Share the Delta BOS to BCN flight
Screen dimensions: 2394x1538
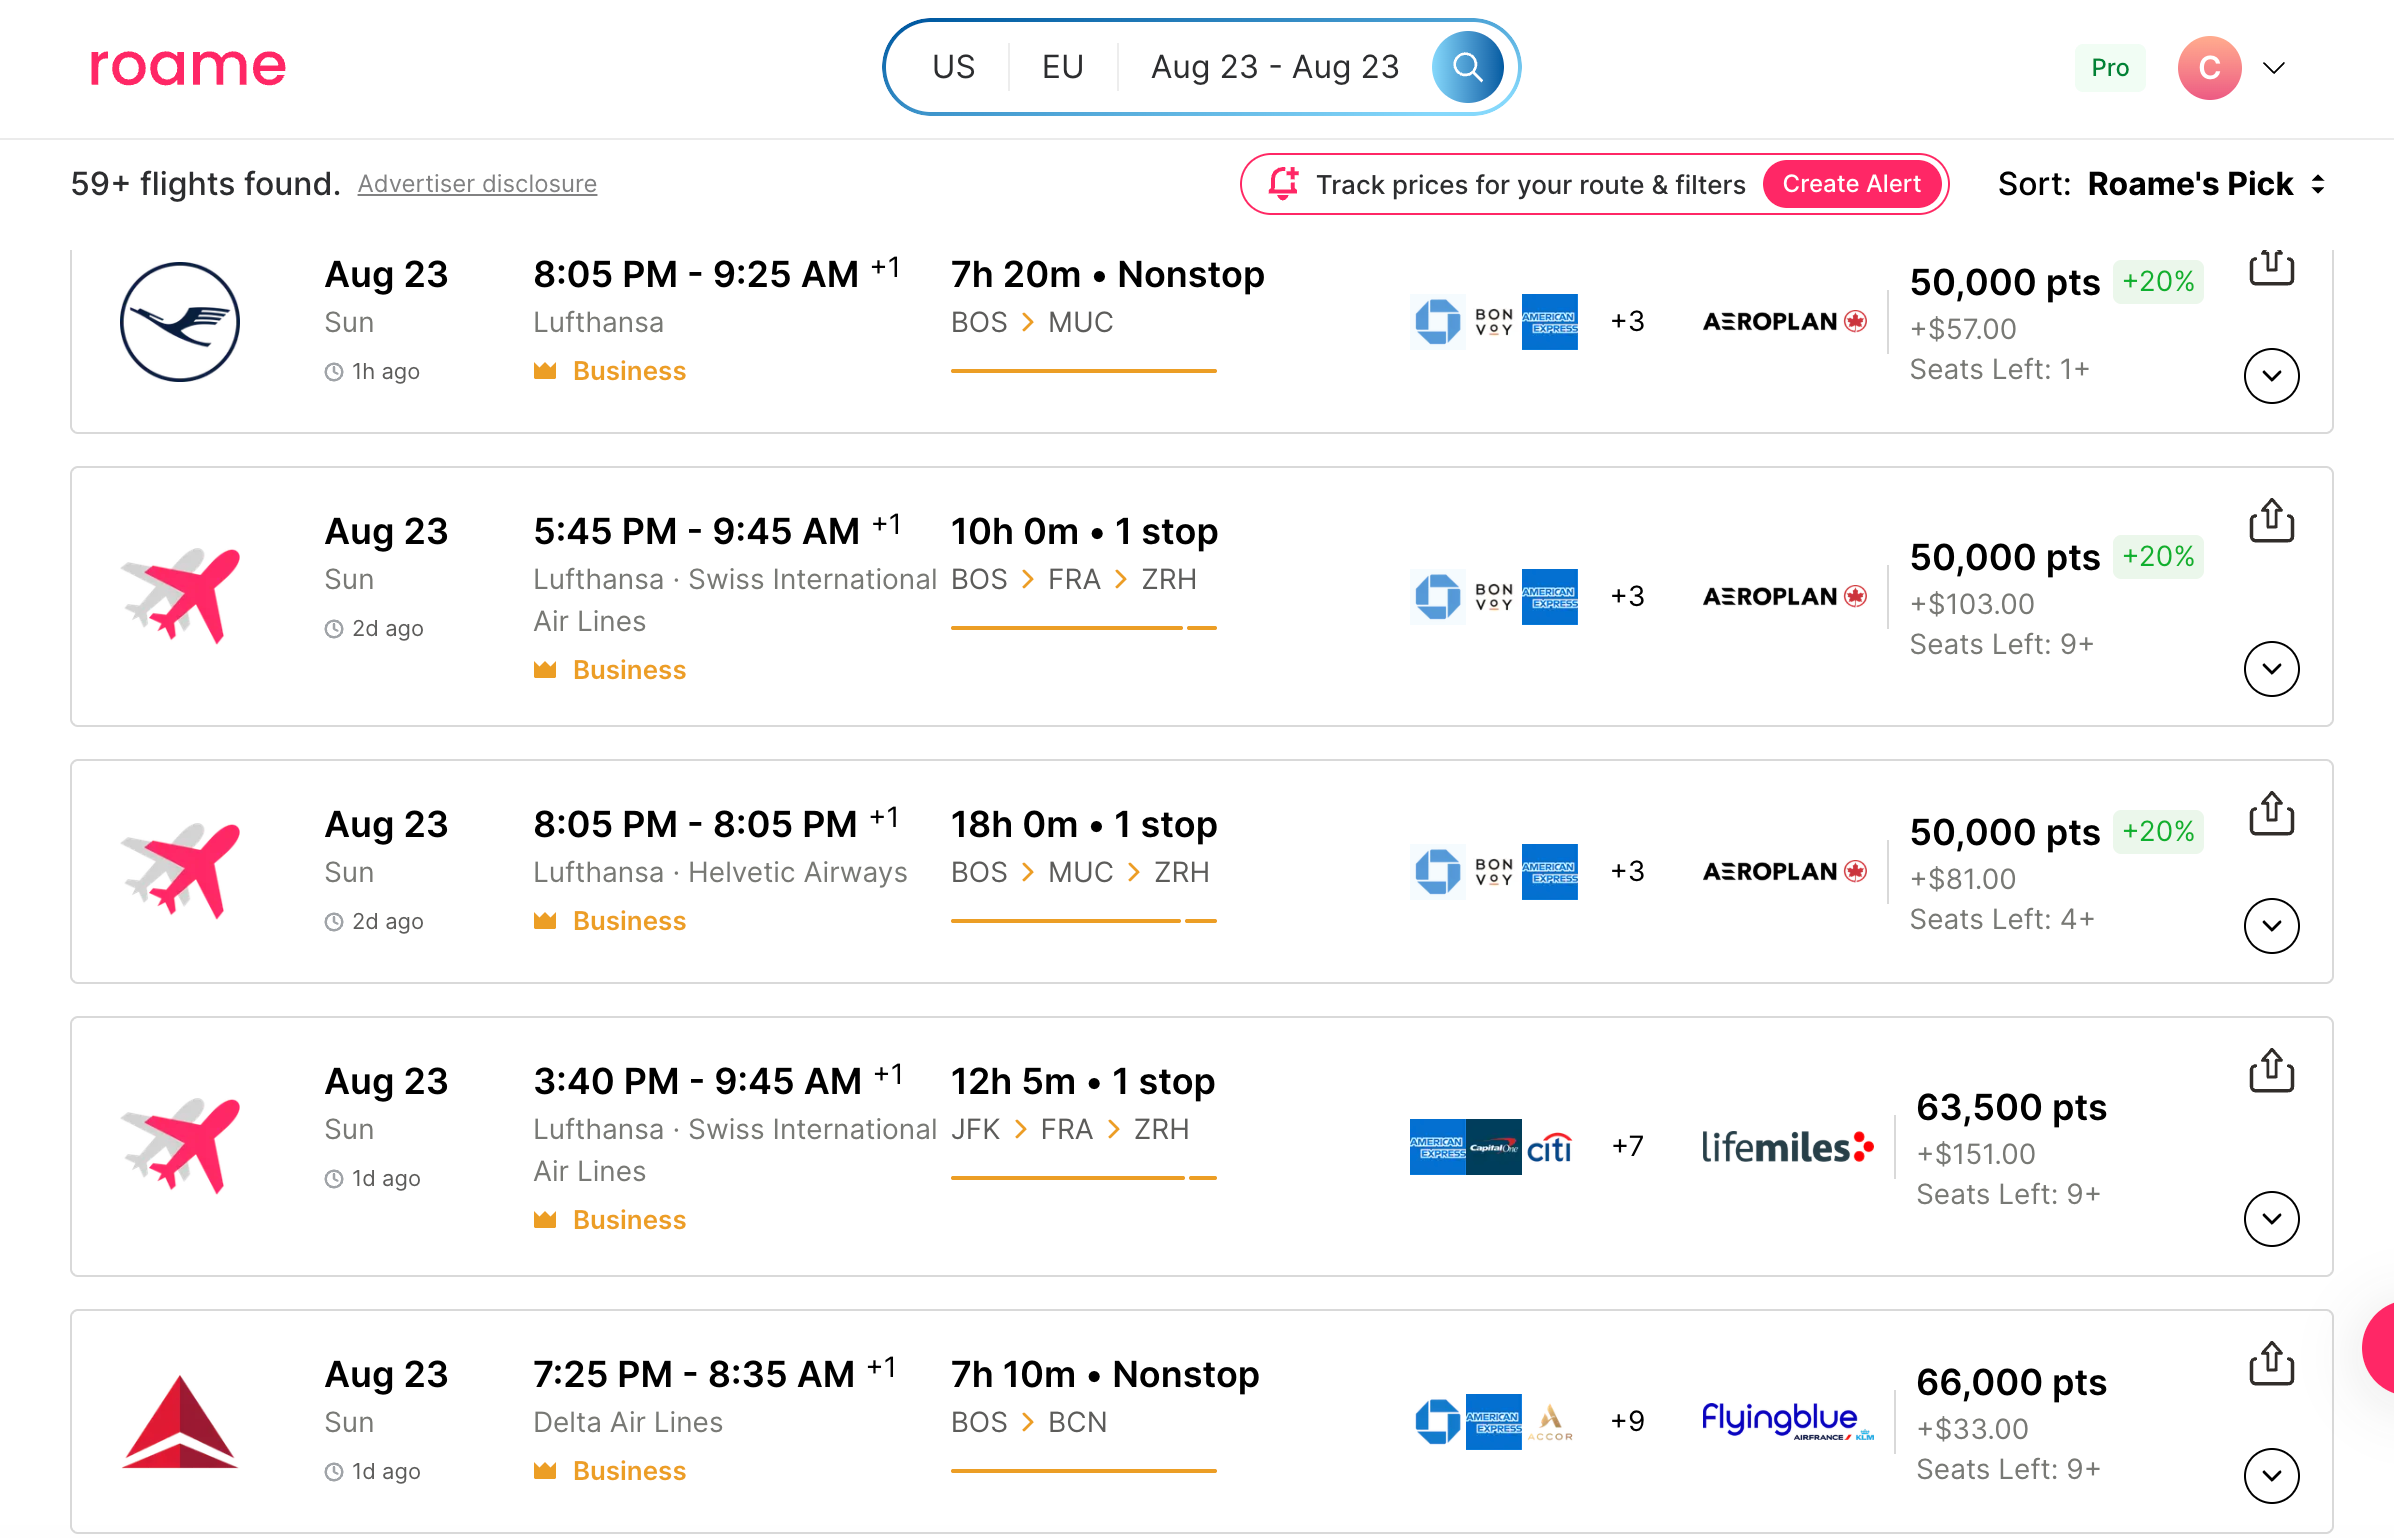2271,1364
